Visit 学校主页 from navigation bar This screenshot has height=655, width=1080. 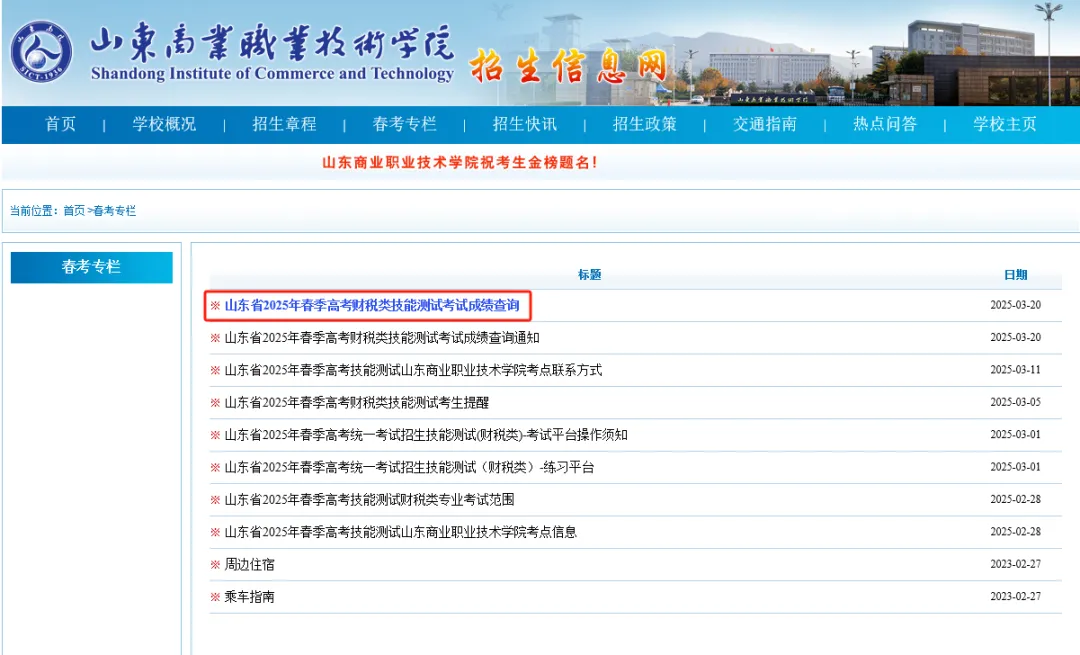[x=1004, y=125]
